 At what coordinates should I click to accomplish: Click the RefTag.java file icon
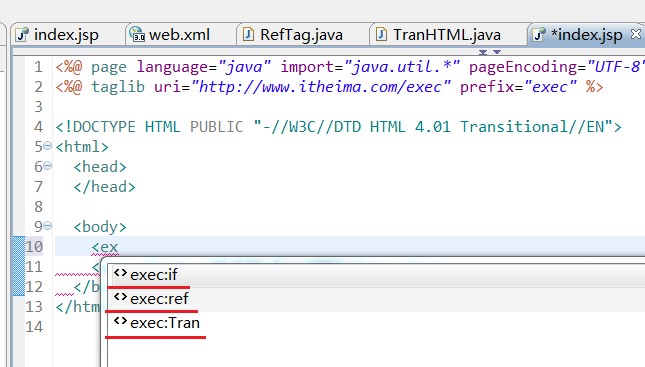pos(248,35)
